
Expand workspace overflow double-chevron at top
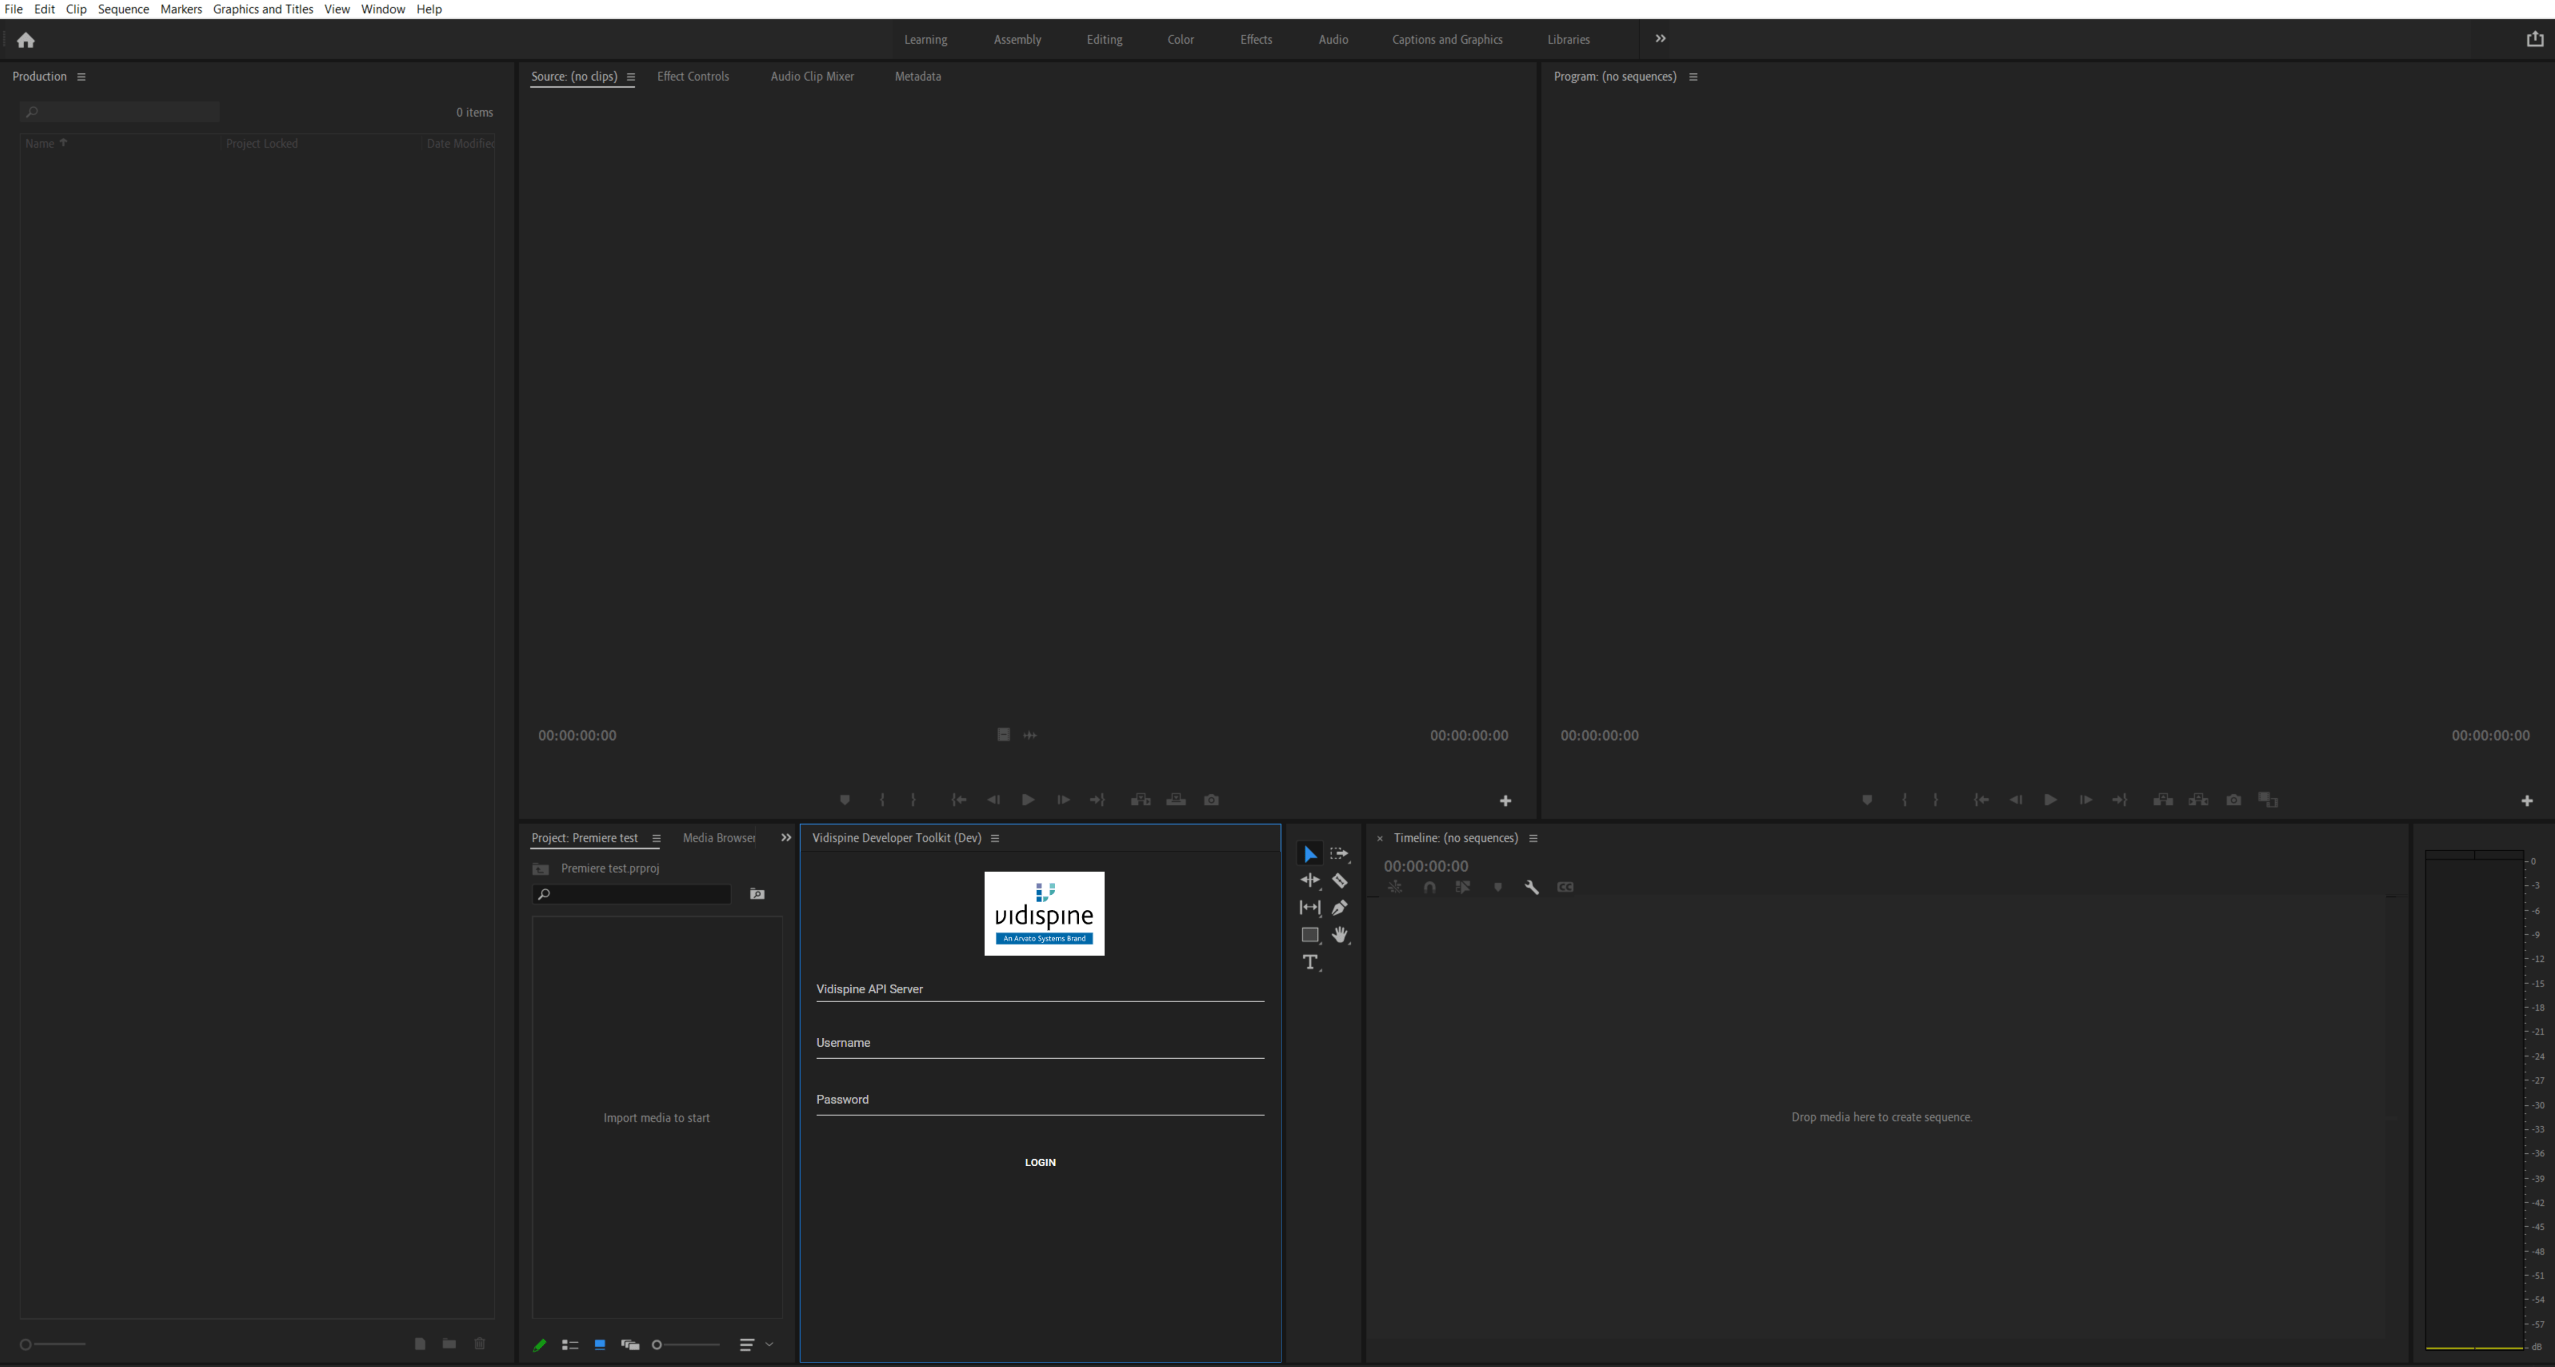tap(1660, 39)
